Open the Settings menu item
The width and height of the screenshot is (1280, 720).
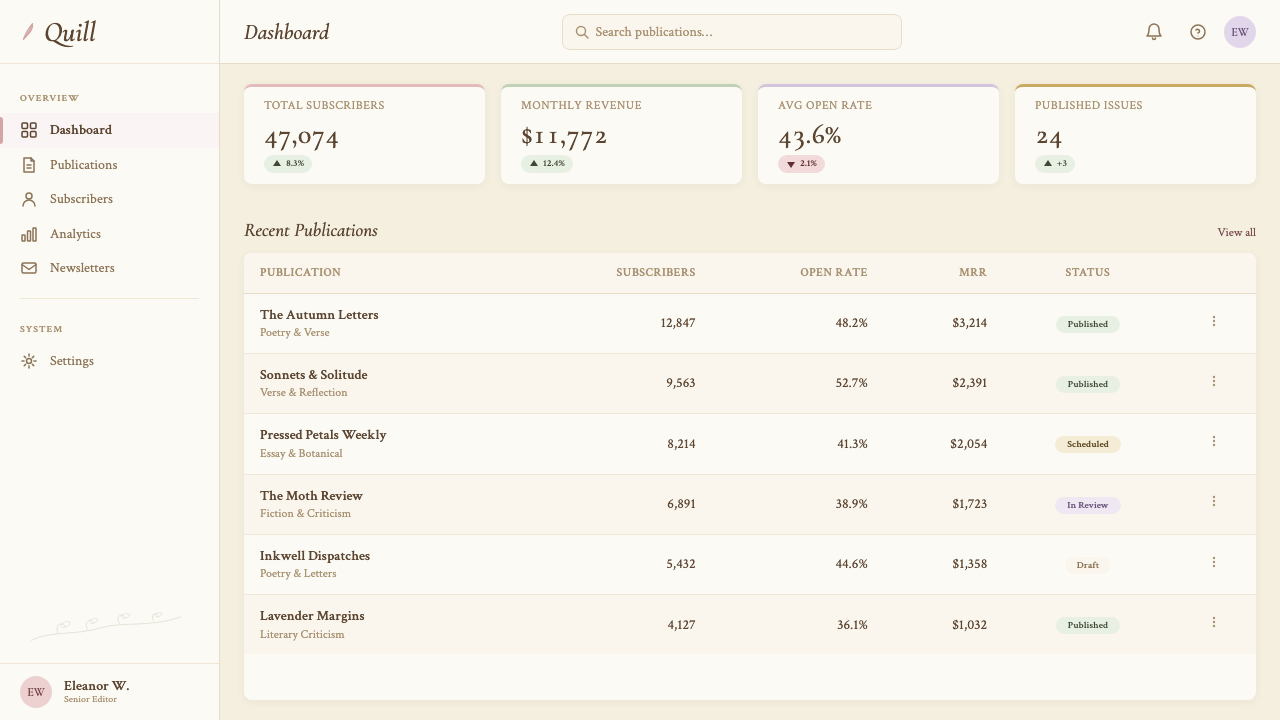click(x=110, y=361)
